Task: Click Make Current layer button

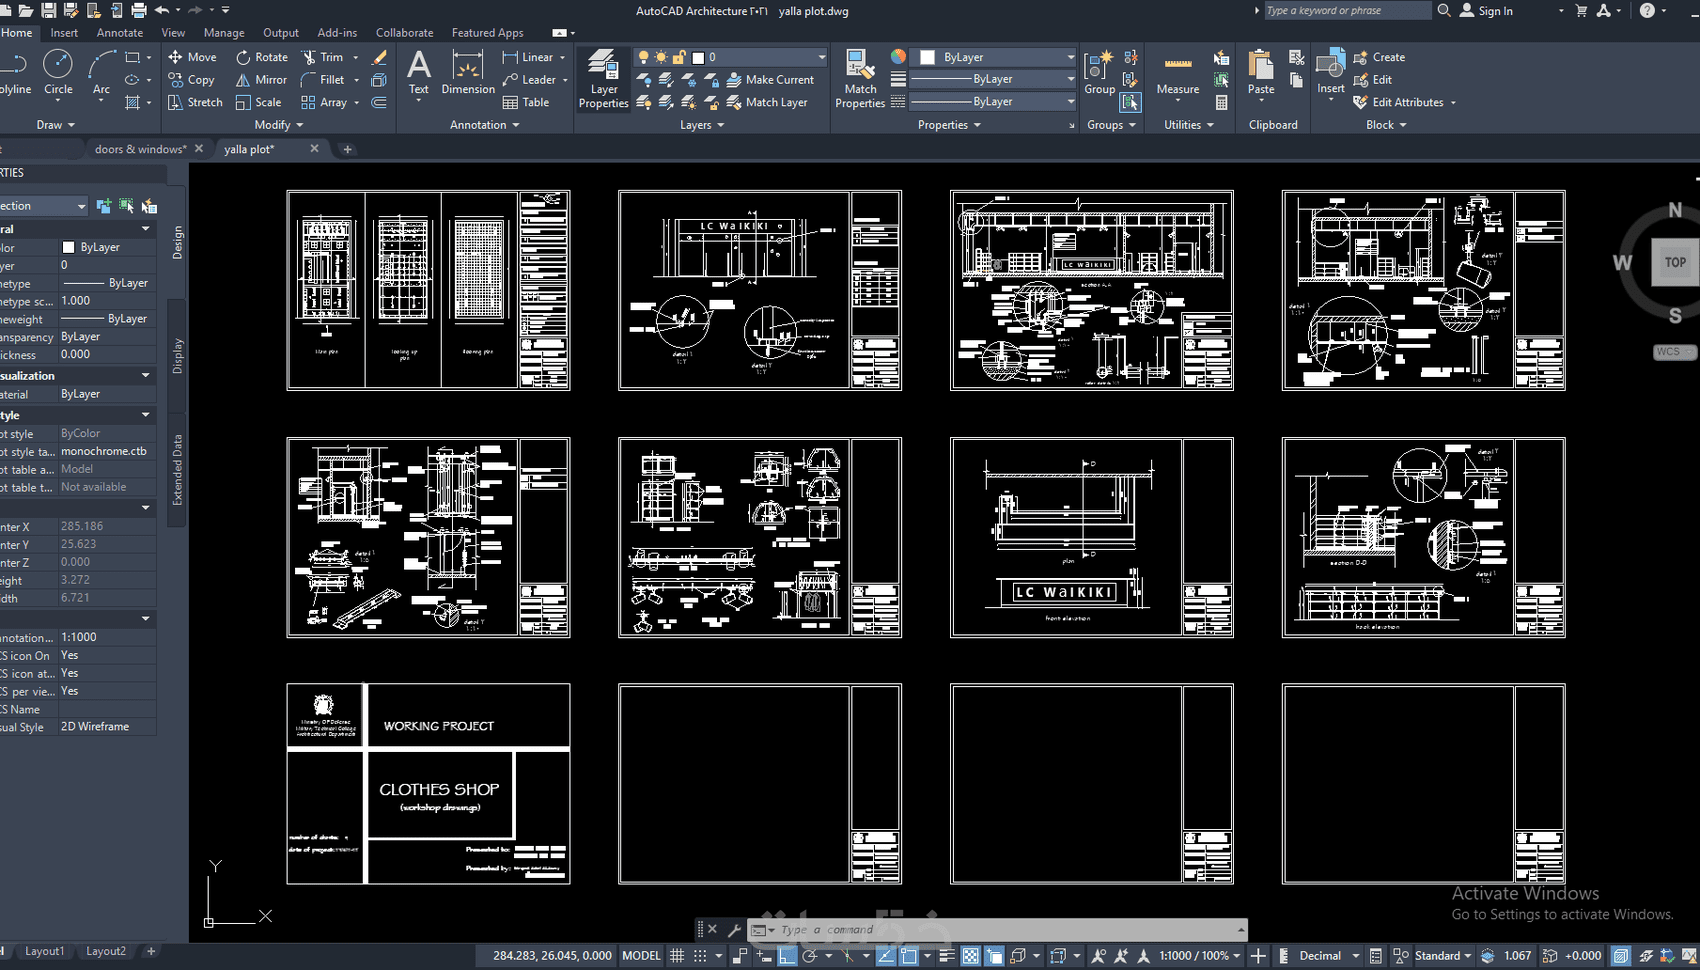Action: (770, 80)
